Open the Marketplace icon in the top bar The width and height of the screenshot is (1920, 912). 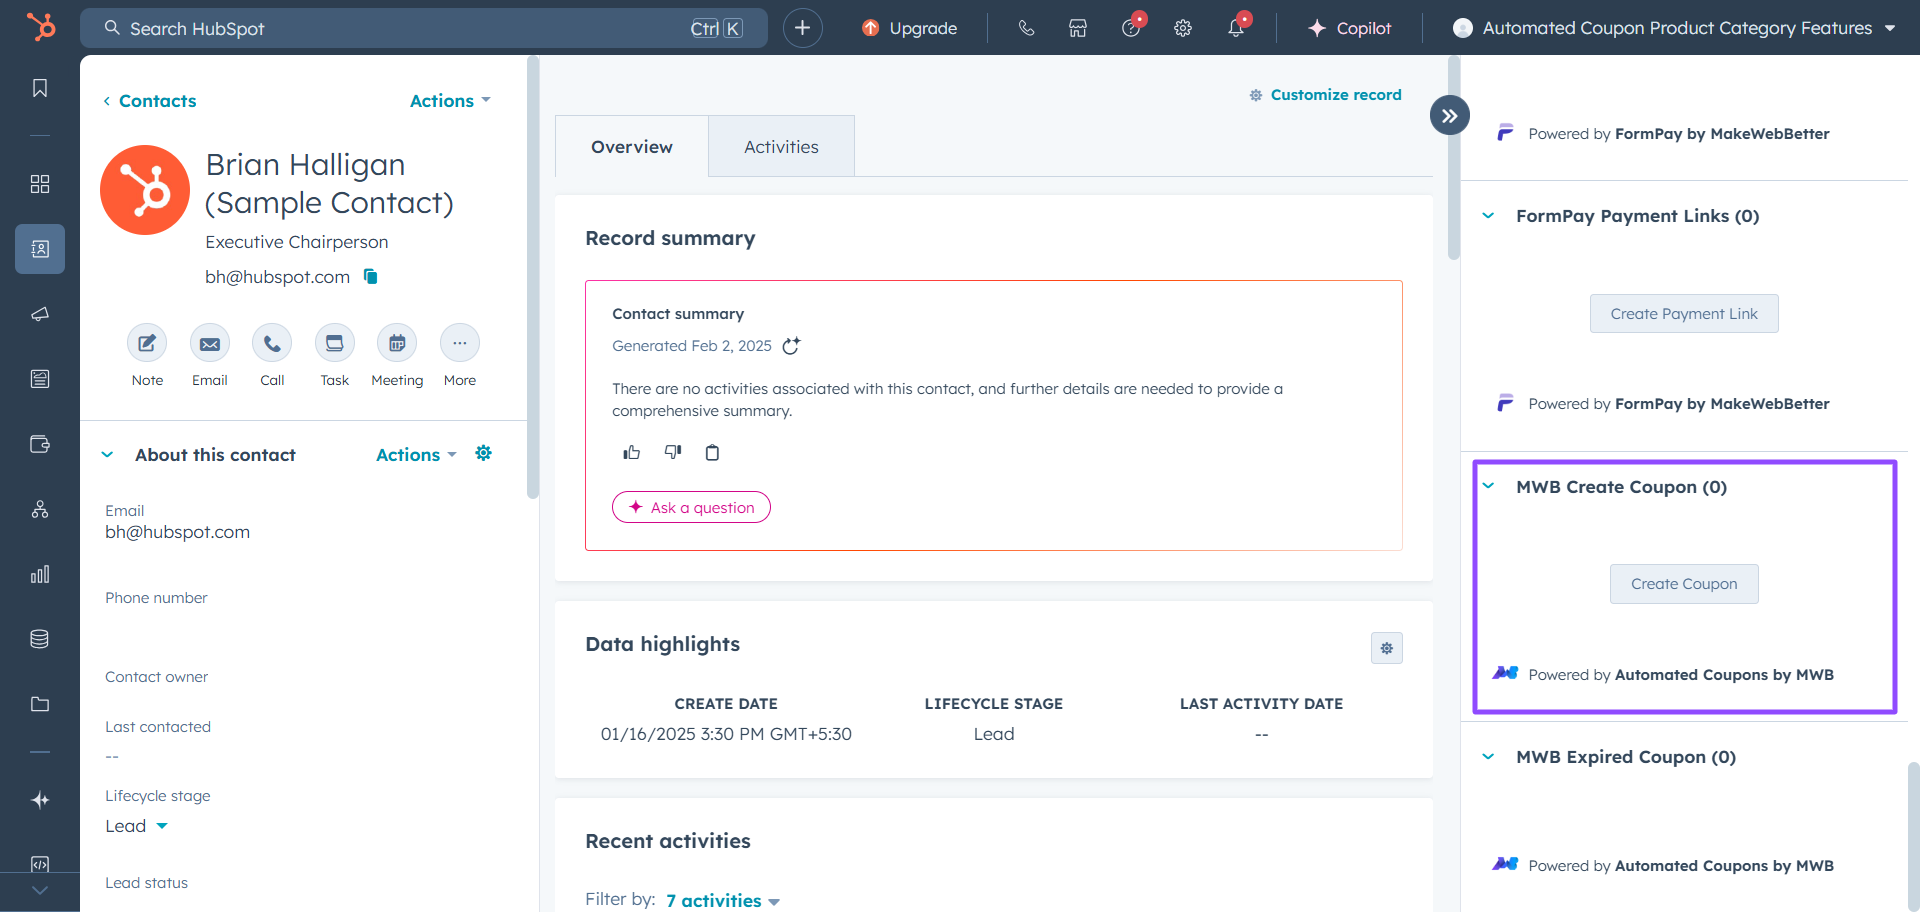click(x=1077, y=28)
